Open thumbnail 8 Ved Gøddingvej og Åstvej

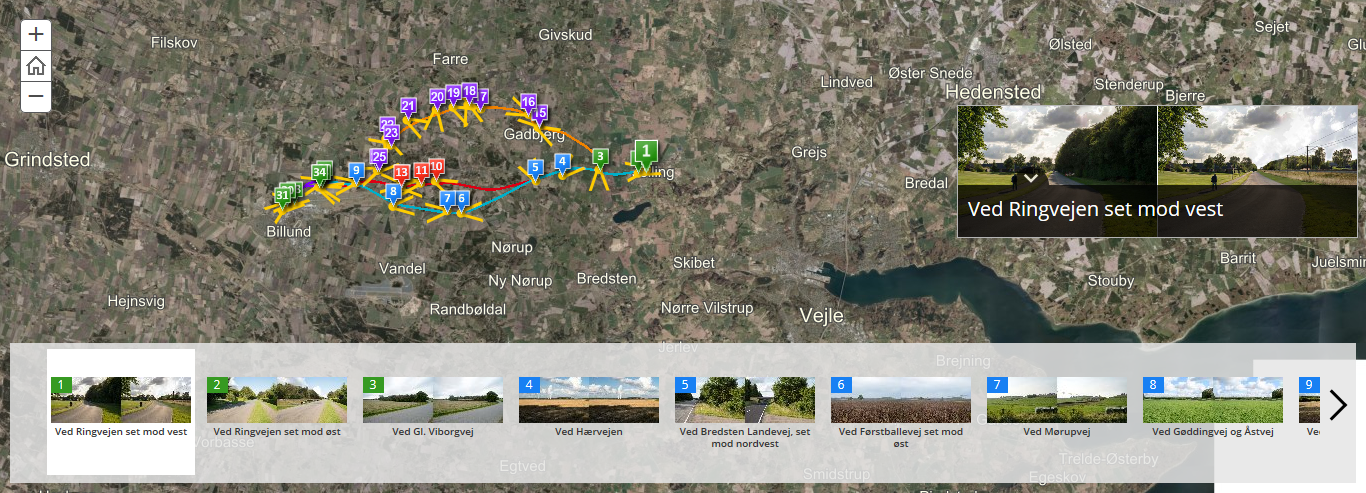tap(1213, 407)
